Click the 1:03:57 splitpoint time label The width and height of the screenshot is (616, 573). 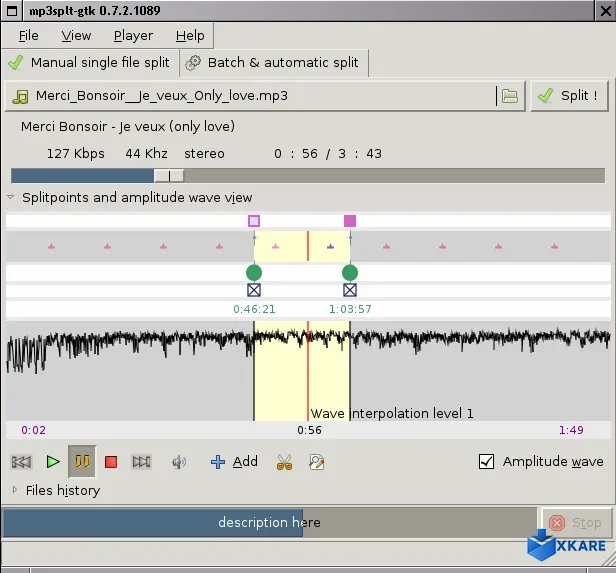(x=350, y=309)
